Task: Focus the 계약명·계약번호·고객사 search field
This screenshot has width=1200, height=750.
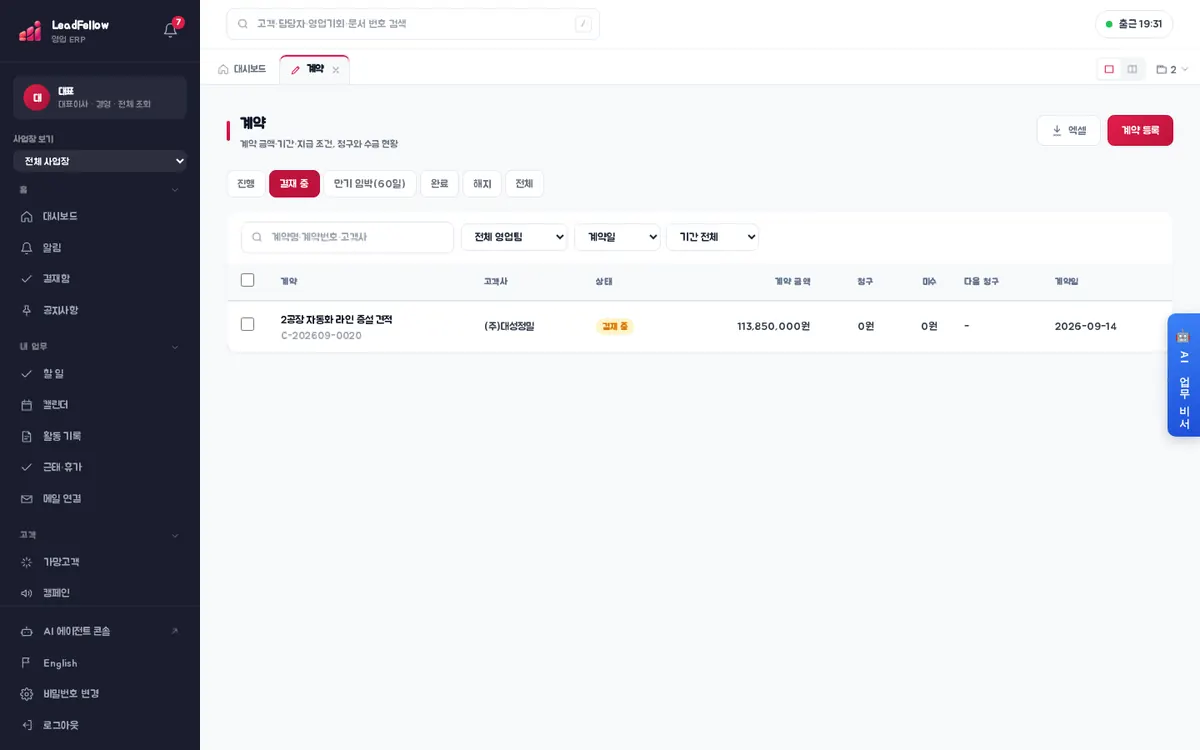Action: tap(347, 237)
